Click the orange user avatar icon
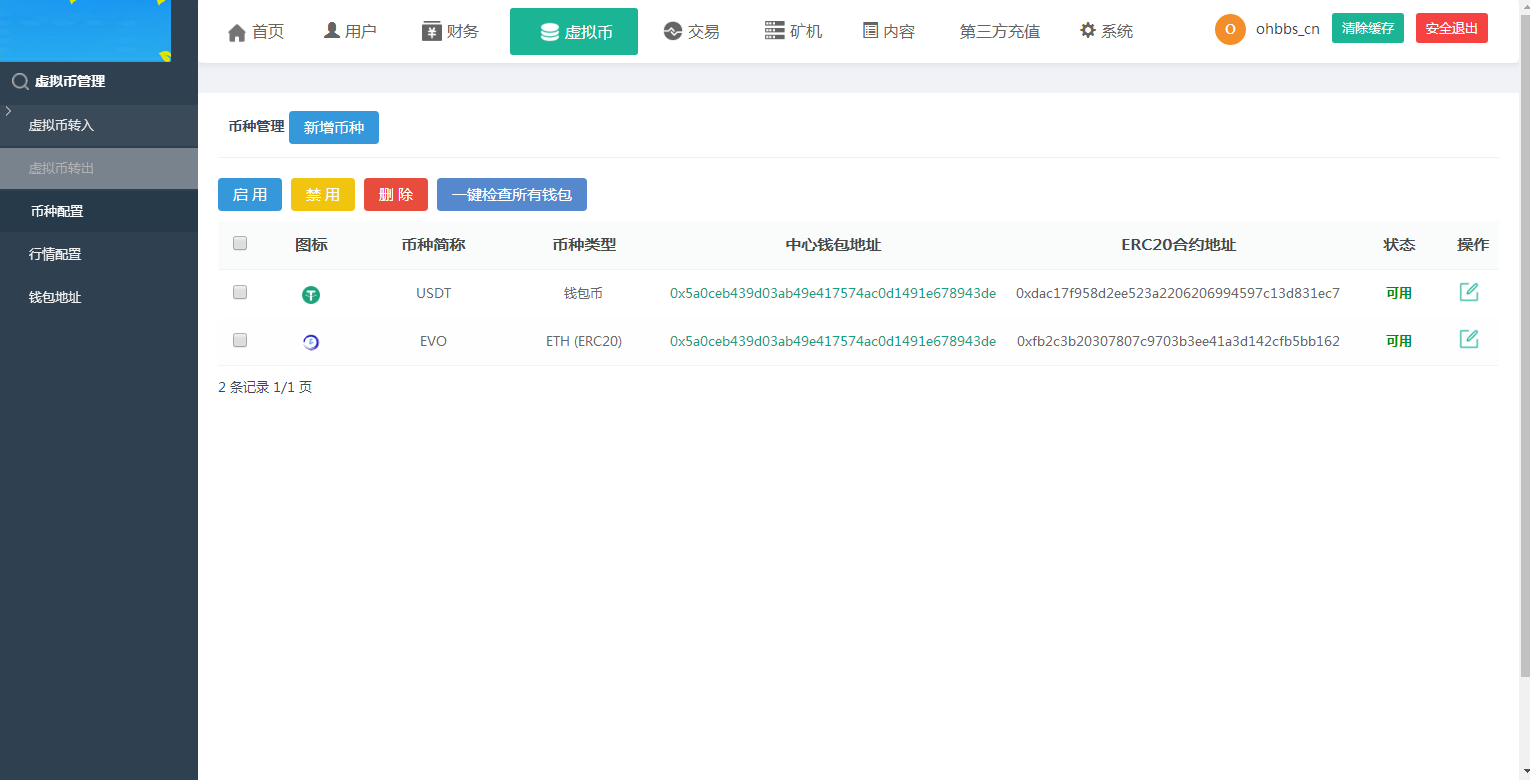 (x=1230, y=29)
